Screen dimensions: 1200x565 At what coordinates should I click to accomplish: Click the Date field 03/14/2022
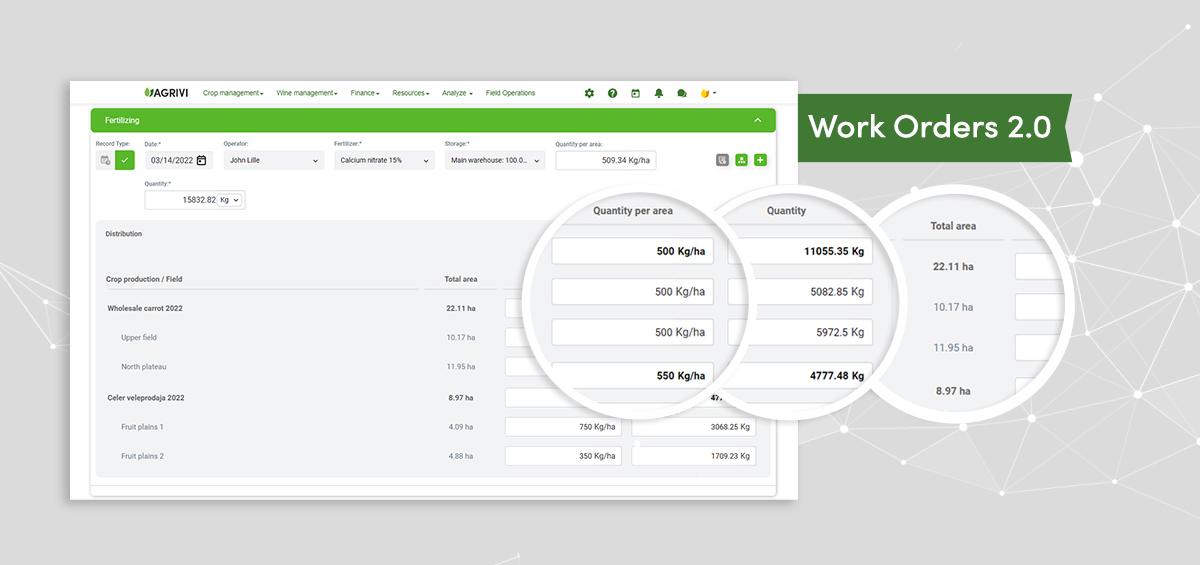click(x=178, y=160)
